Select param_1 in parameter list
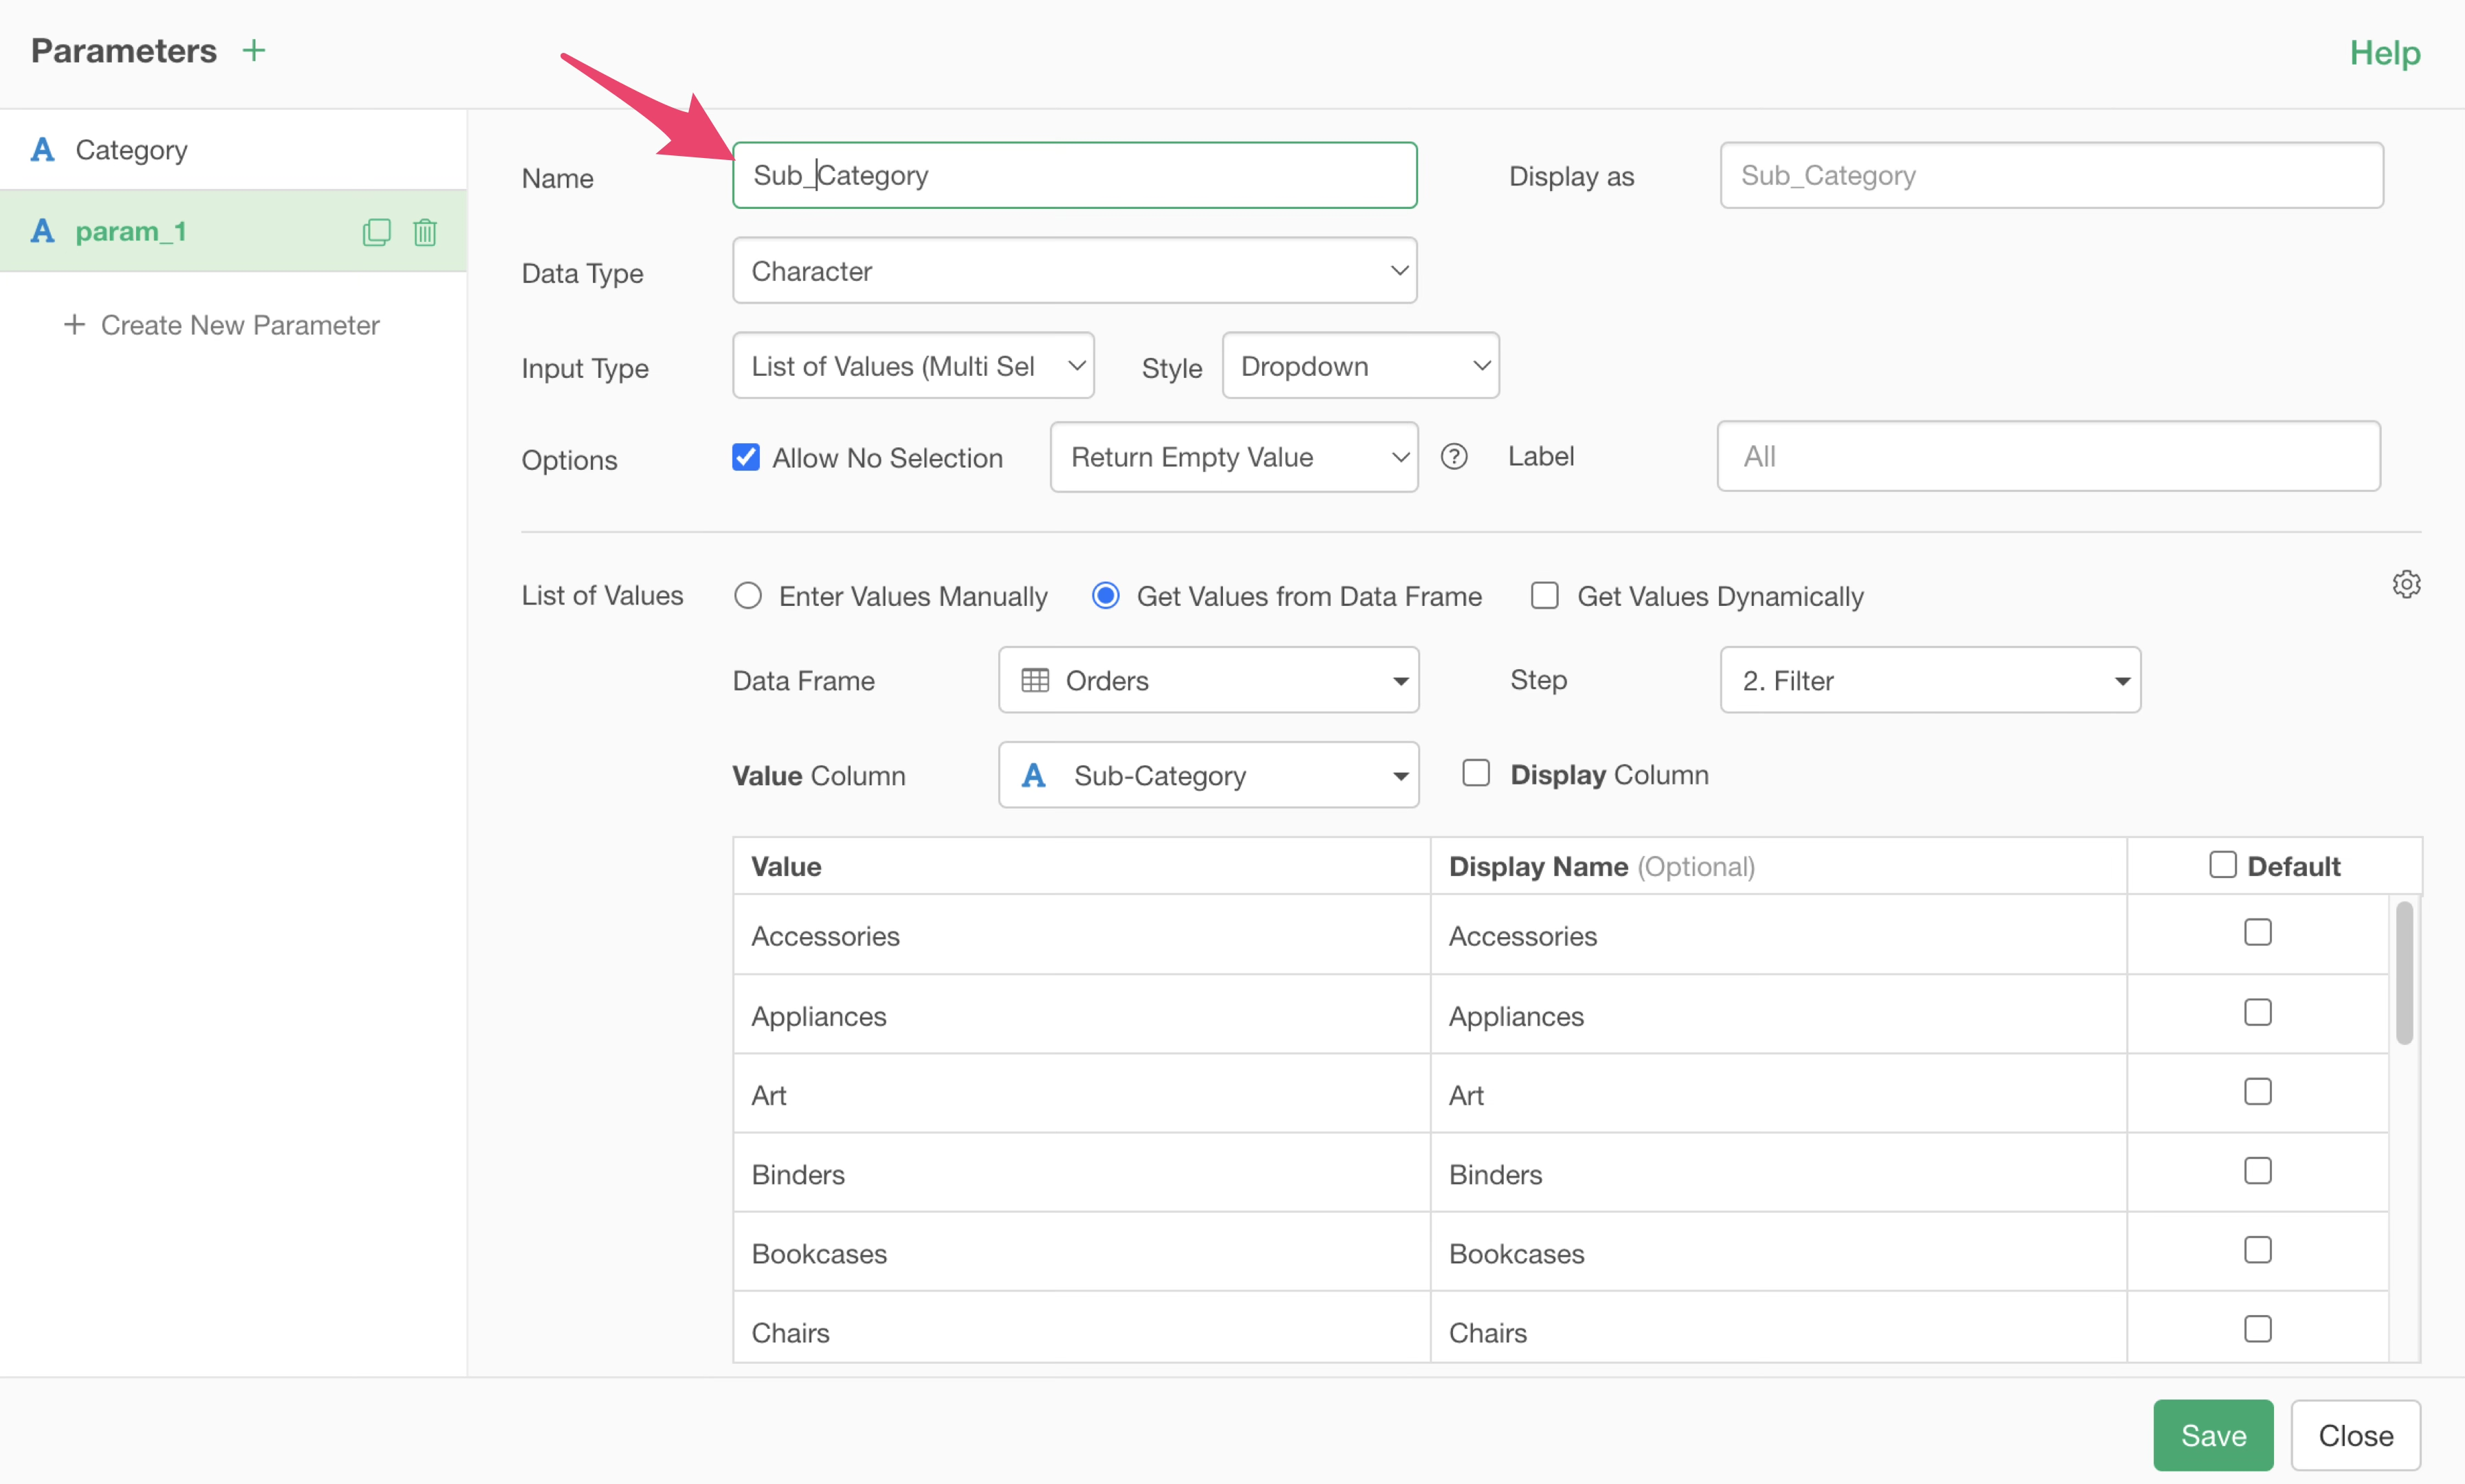 coord(233,231)
